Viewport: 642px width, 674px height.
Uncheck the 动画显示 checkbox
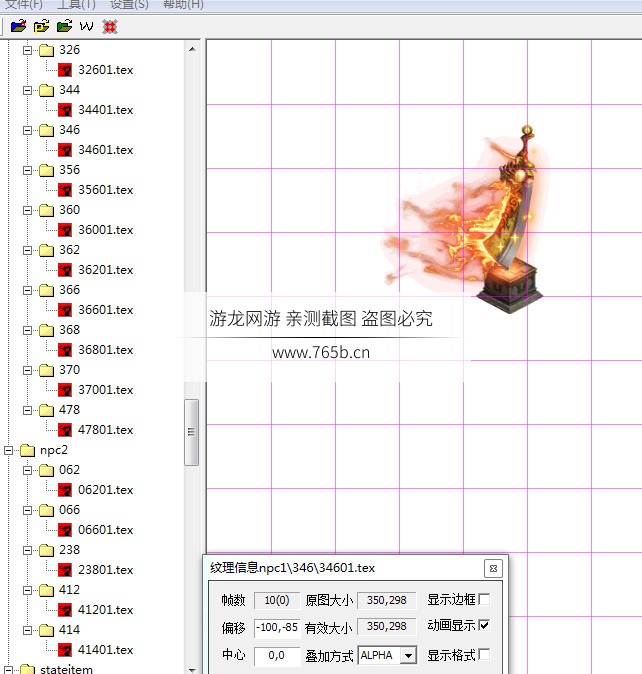coord(484,625)
